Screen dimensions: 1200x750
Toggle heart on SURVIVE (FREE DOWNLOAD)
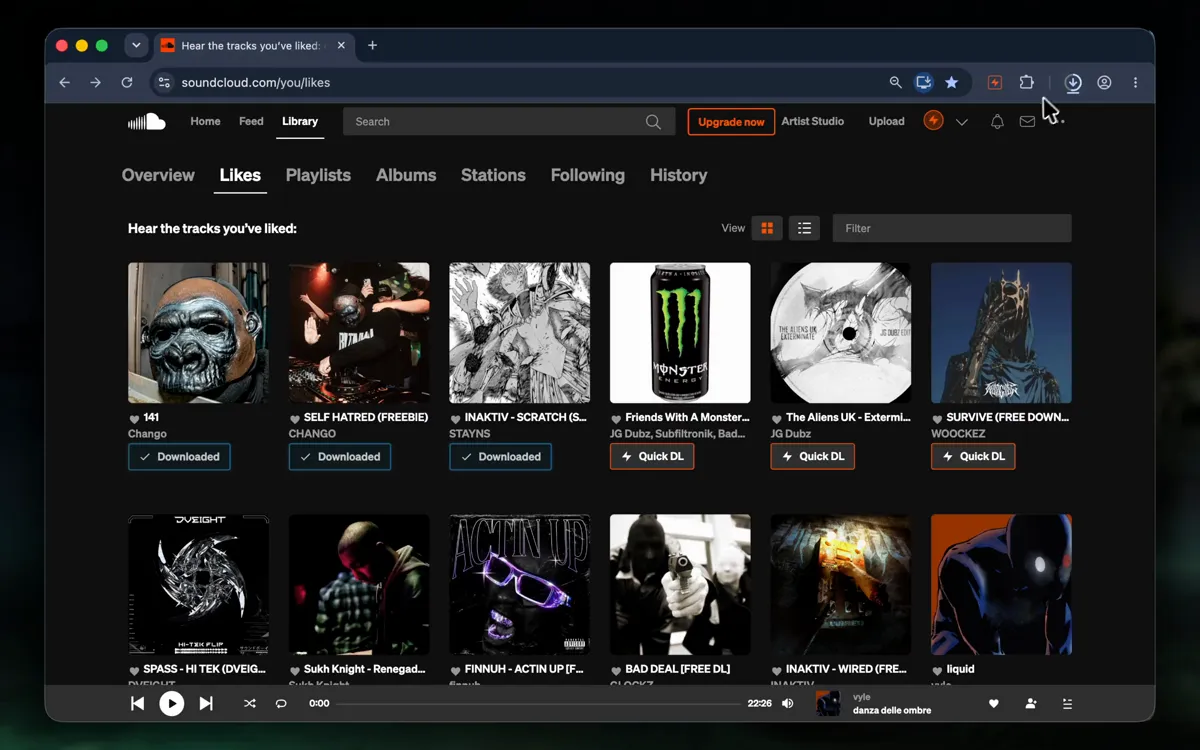tap(938, 418)
